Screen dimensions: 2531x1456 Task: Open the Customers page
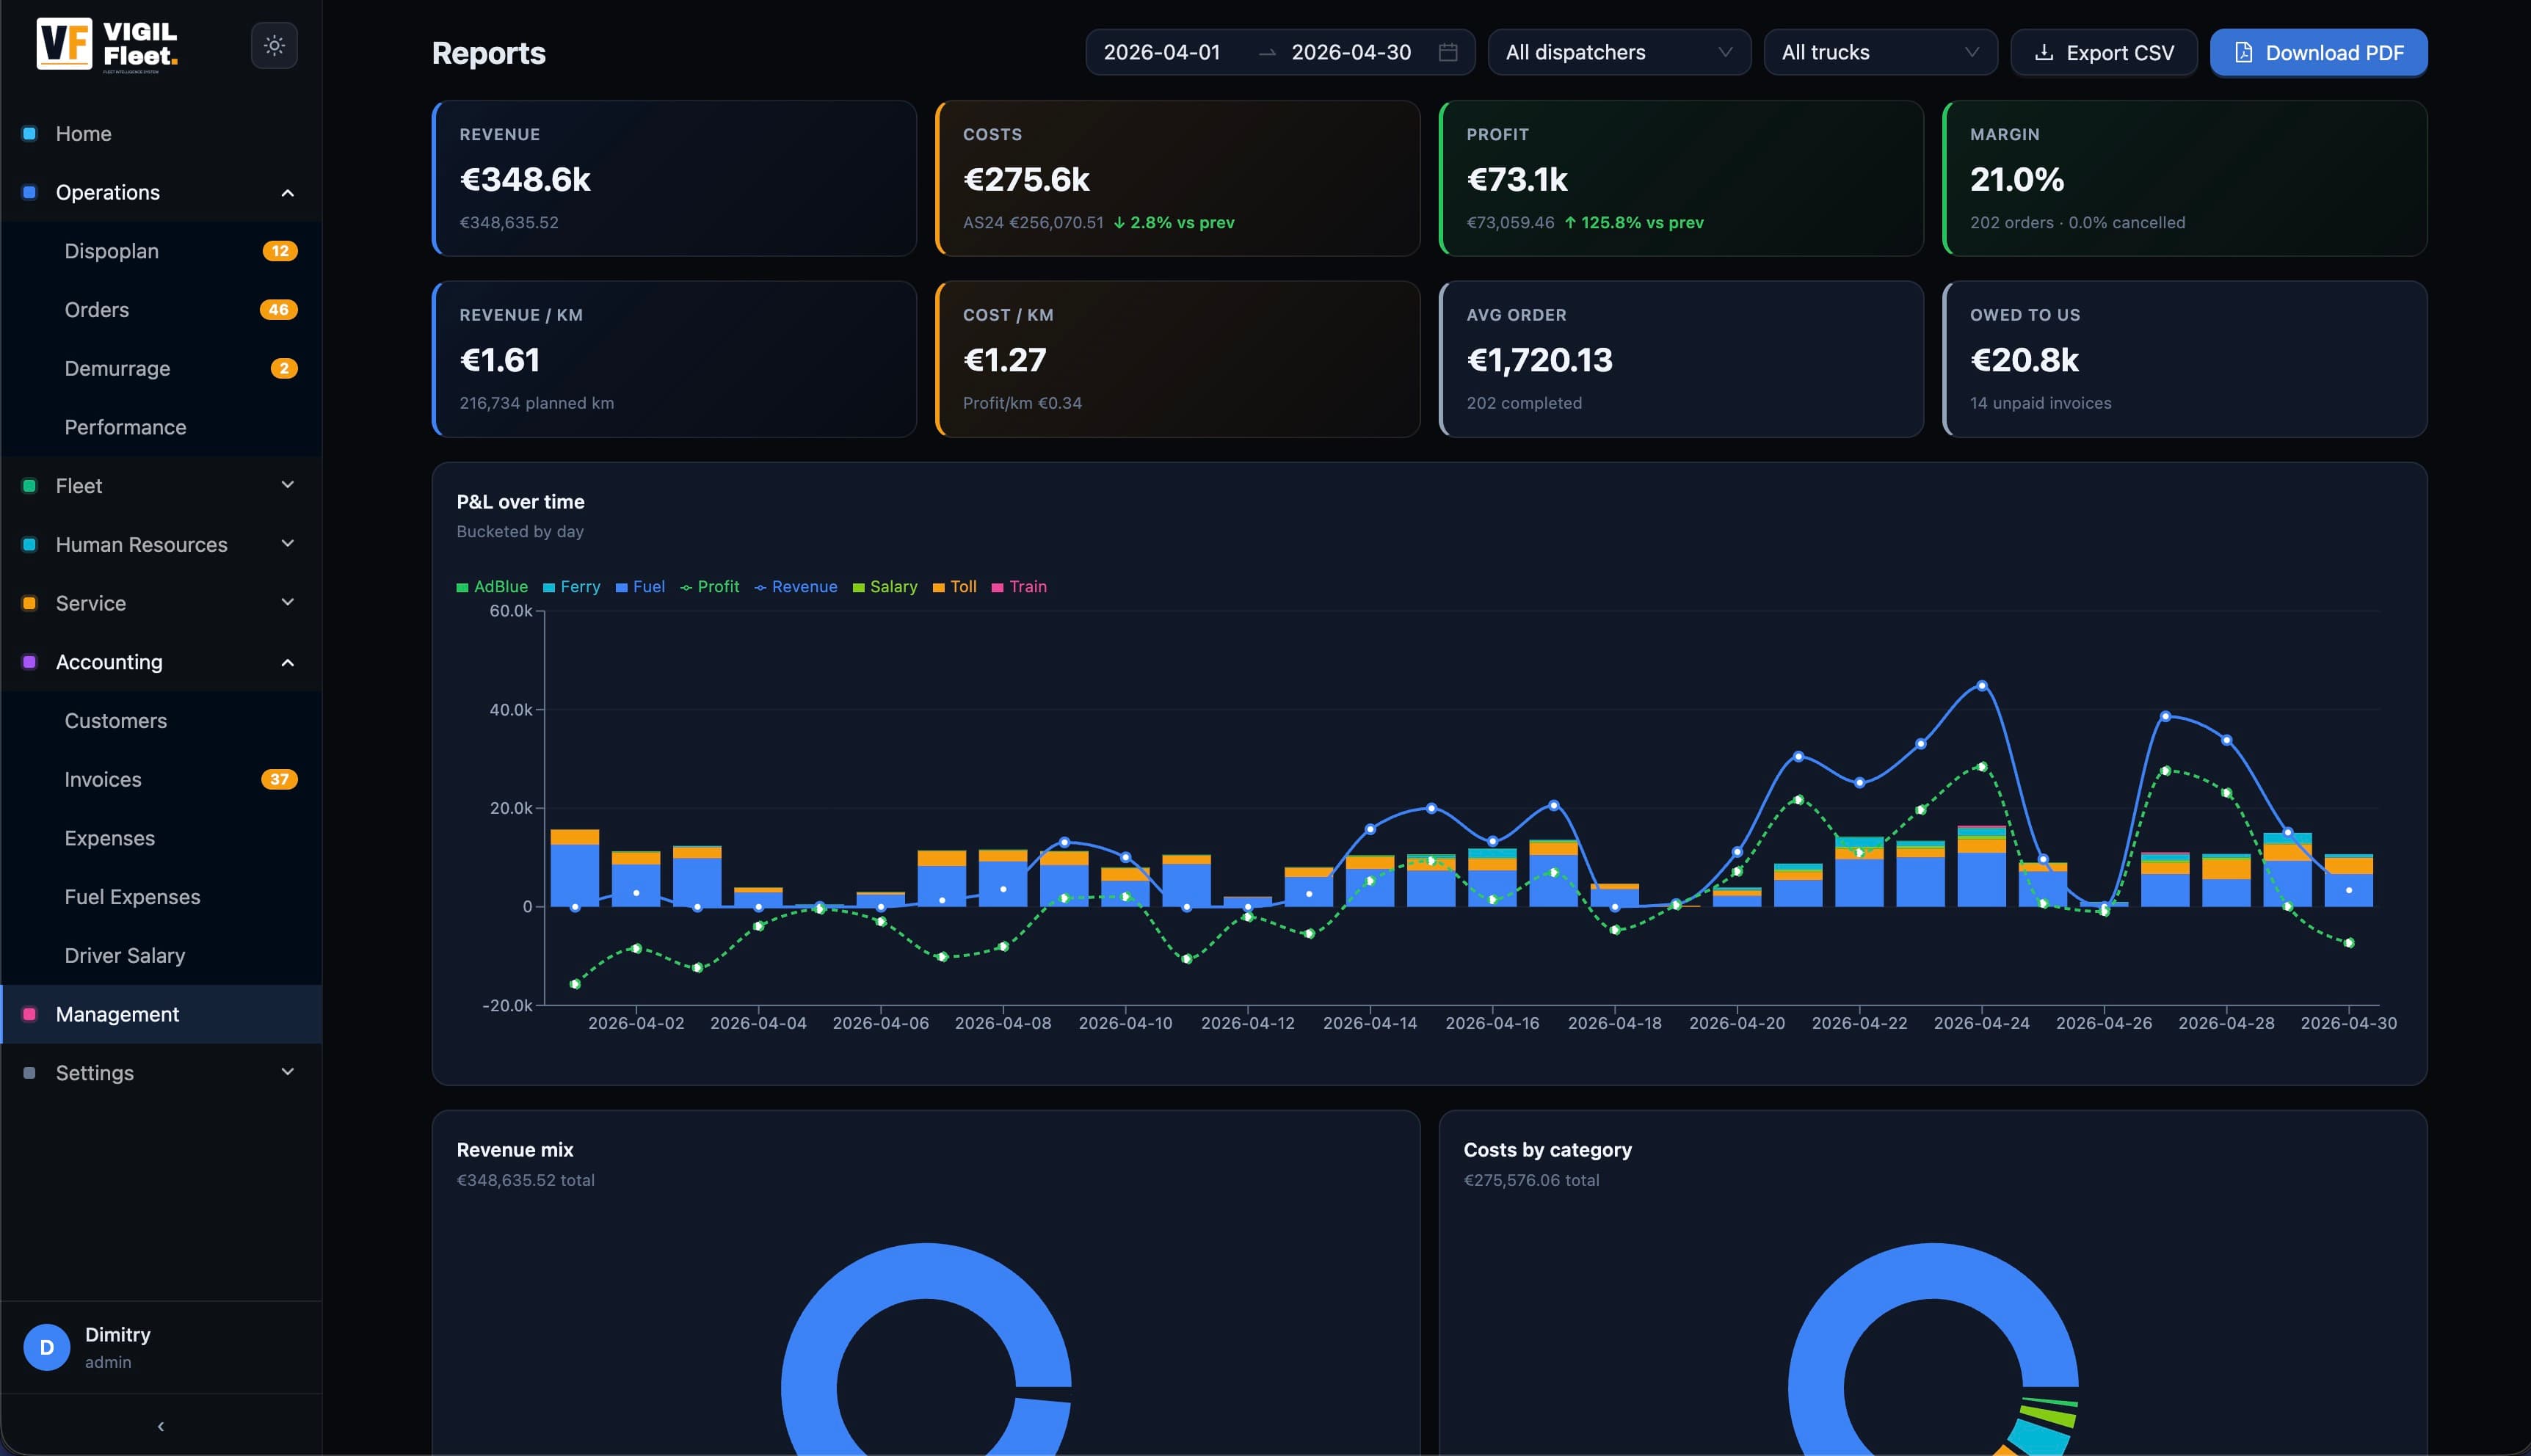tap(162, 721)
